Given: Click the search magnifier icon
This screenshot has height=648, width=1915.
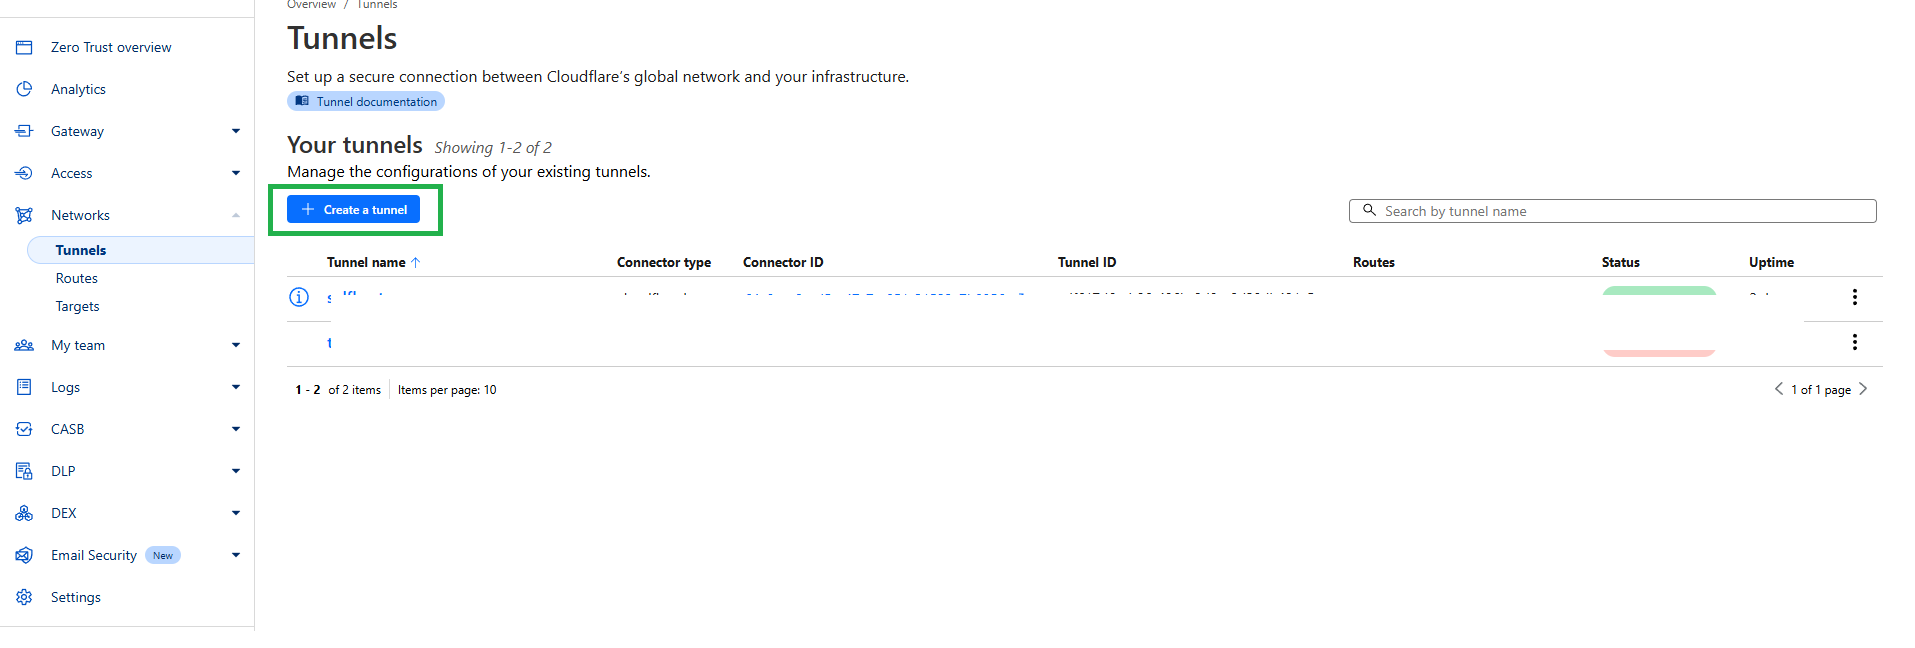Looking at the screenshot, I should (1370, 210).
